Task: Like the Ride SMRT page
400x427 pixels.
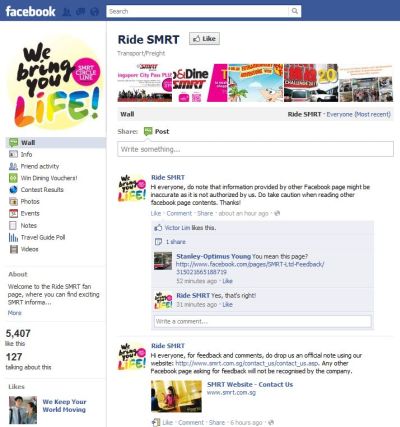Action: [x=204, y=39]
